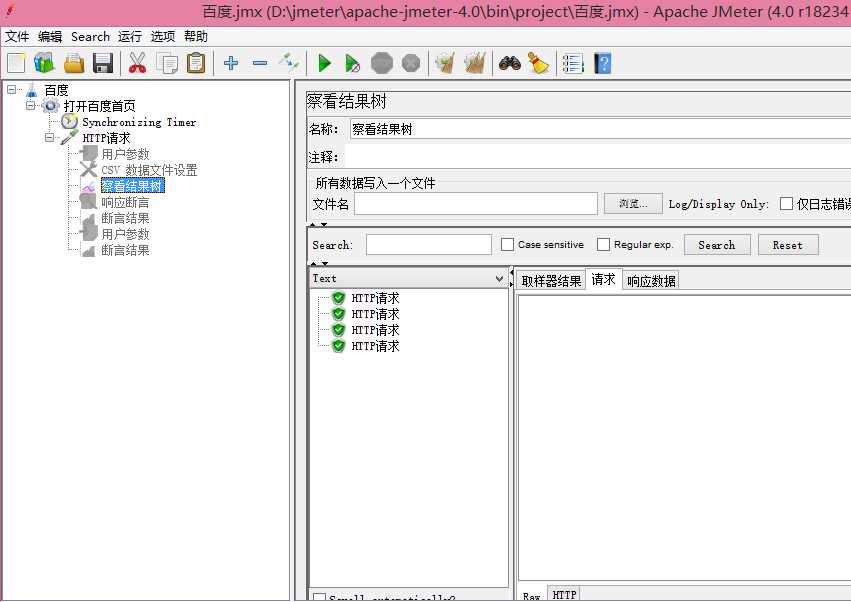Toggle the Regular exp. checkbox
The height and width of the screenshot is (602, 851).
pyautogui.click(x=603, y=244)
